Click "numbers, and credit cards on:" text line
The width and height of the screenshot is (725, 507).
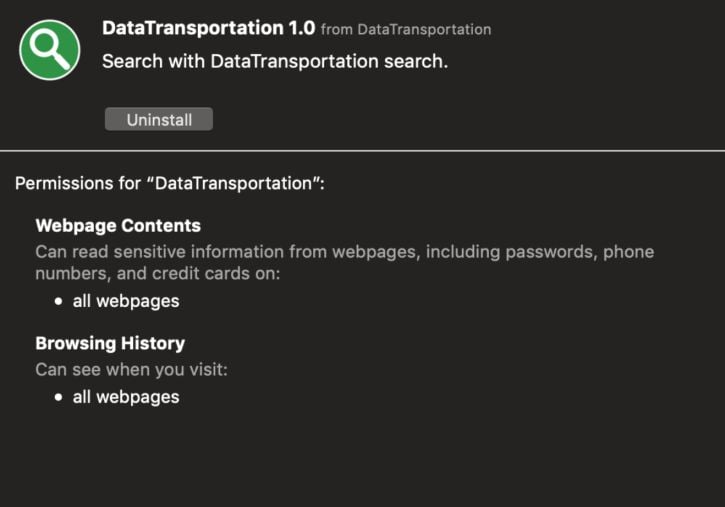tap(158, 274)
